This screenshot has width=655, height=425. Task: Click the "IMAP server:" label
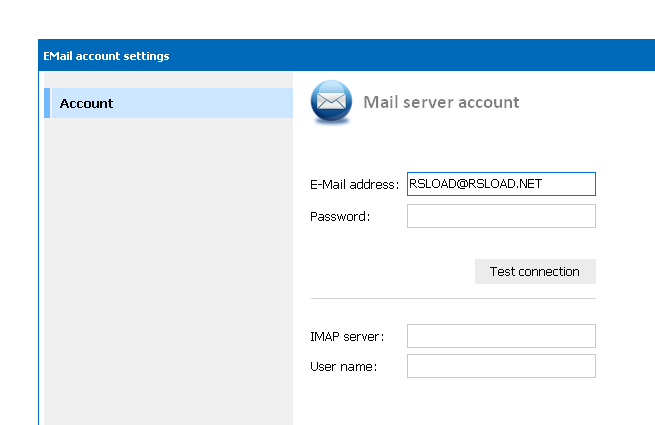[x=347, y=336]
